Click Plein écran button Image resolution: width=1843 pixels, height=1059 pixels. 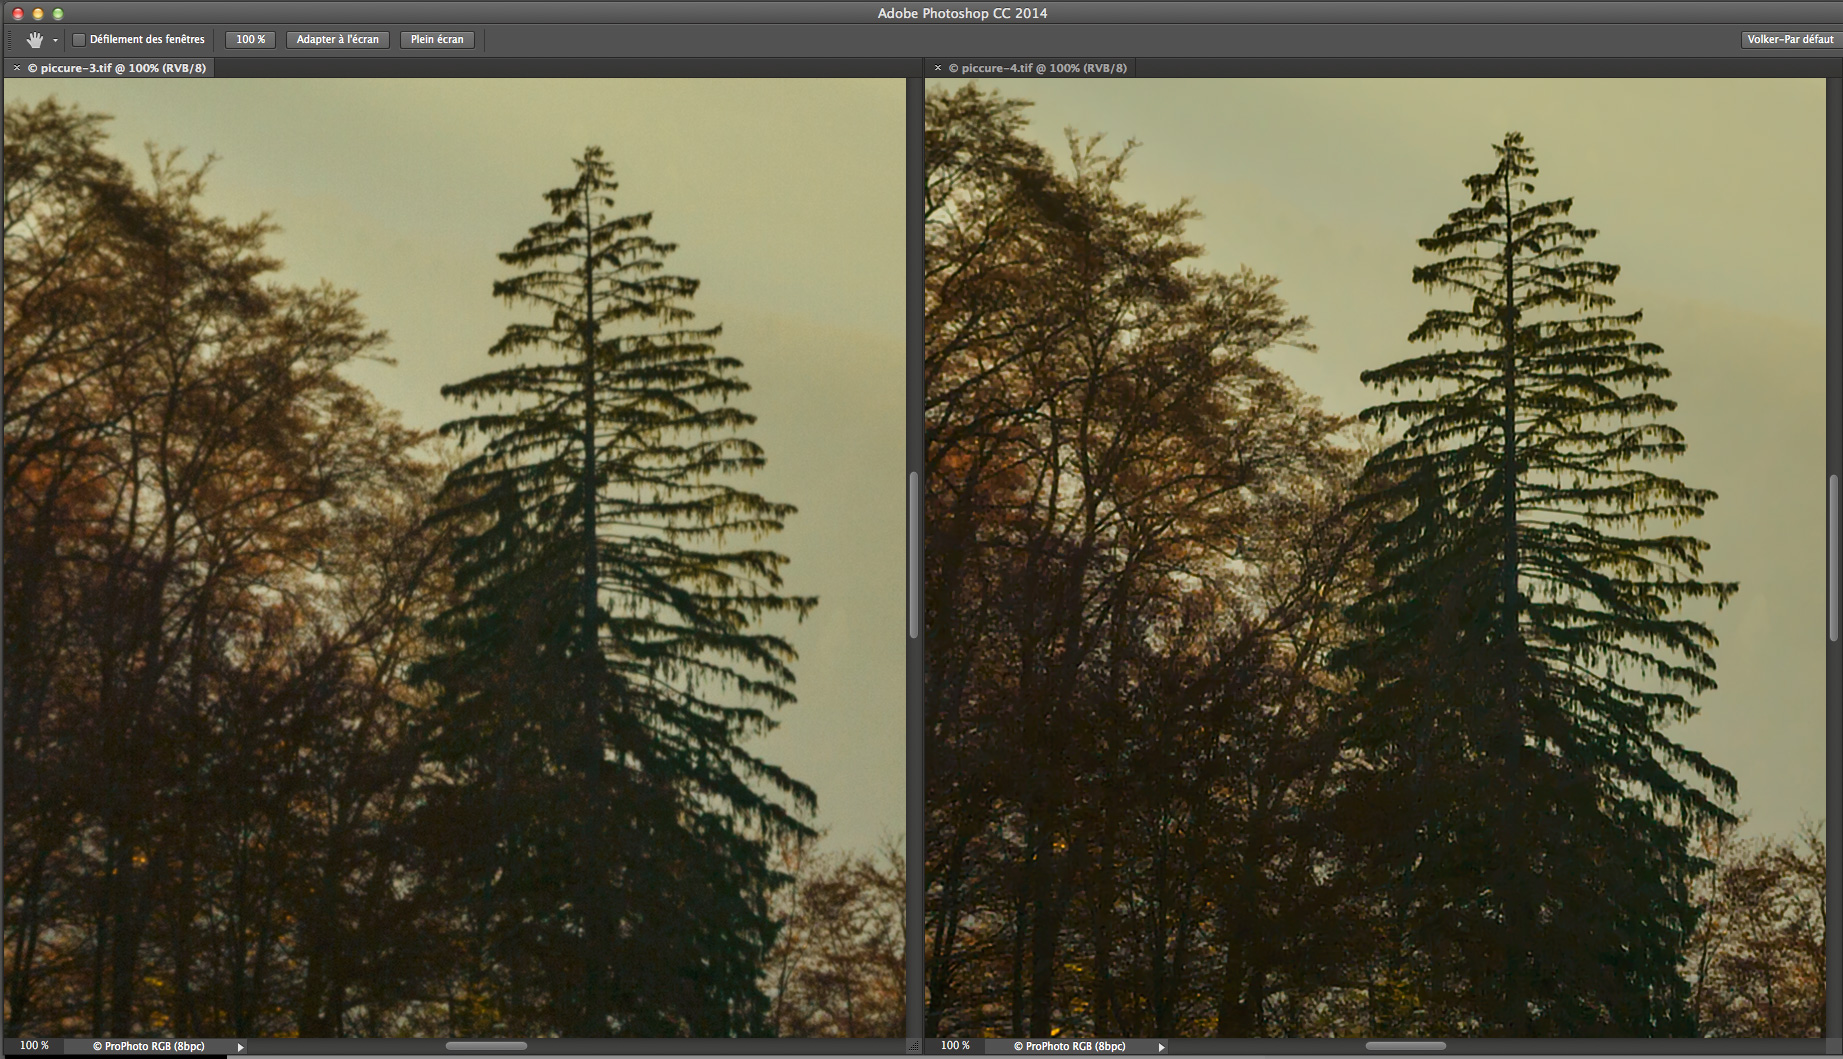click(437, 40)
